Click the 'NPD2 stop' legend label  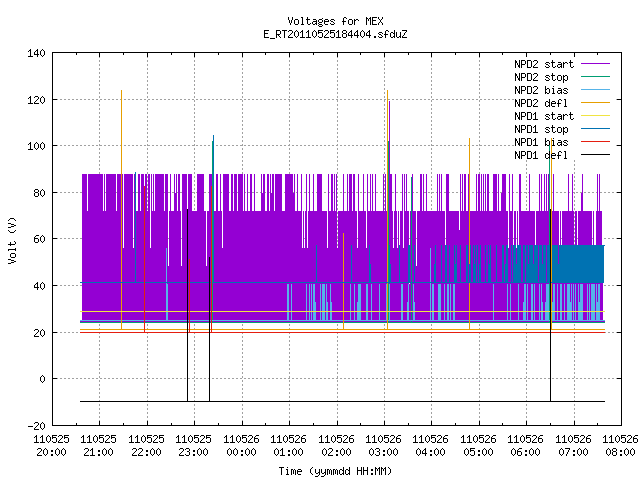(x=541, y=77)
